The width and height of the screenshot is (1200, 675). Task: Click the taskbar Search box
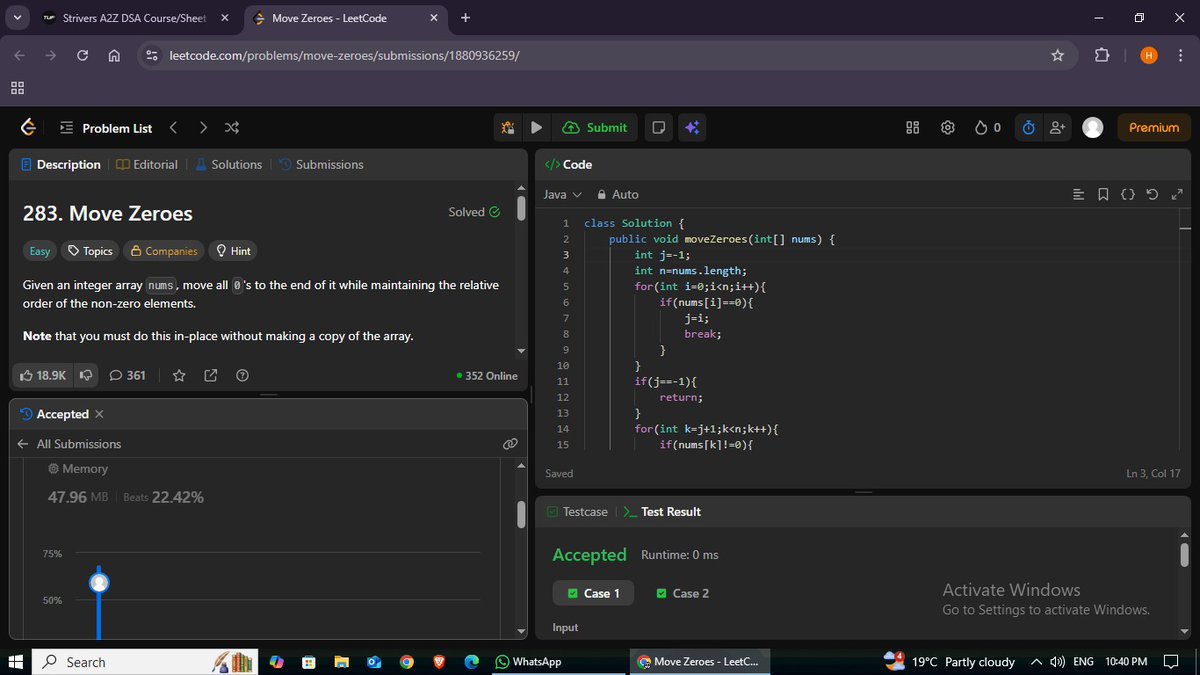point(145,662)
